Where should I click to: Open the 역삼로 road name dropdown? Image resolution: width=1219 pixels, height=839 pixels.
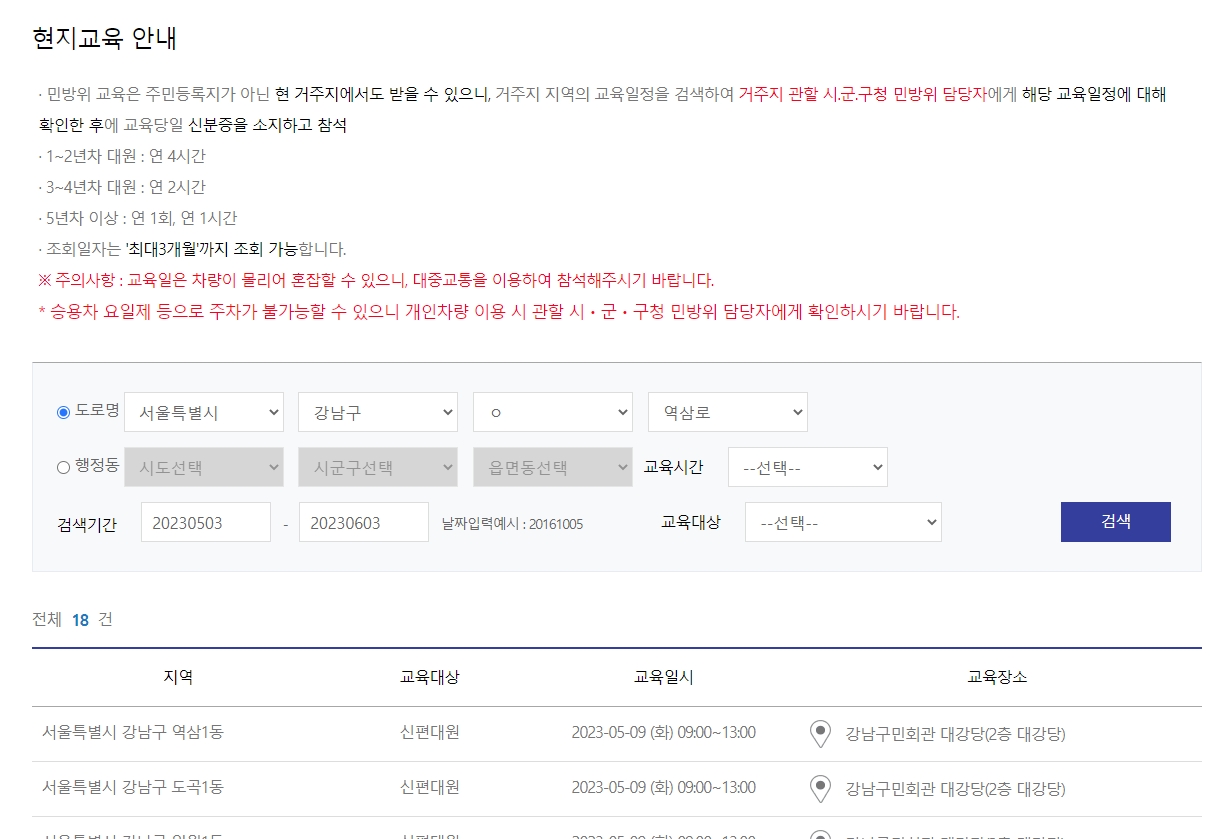(727, 412)
